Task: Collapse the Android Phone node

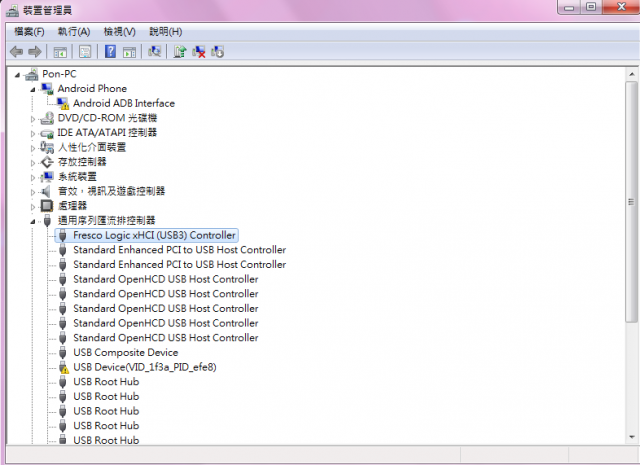Action: [33, 89]
